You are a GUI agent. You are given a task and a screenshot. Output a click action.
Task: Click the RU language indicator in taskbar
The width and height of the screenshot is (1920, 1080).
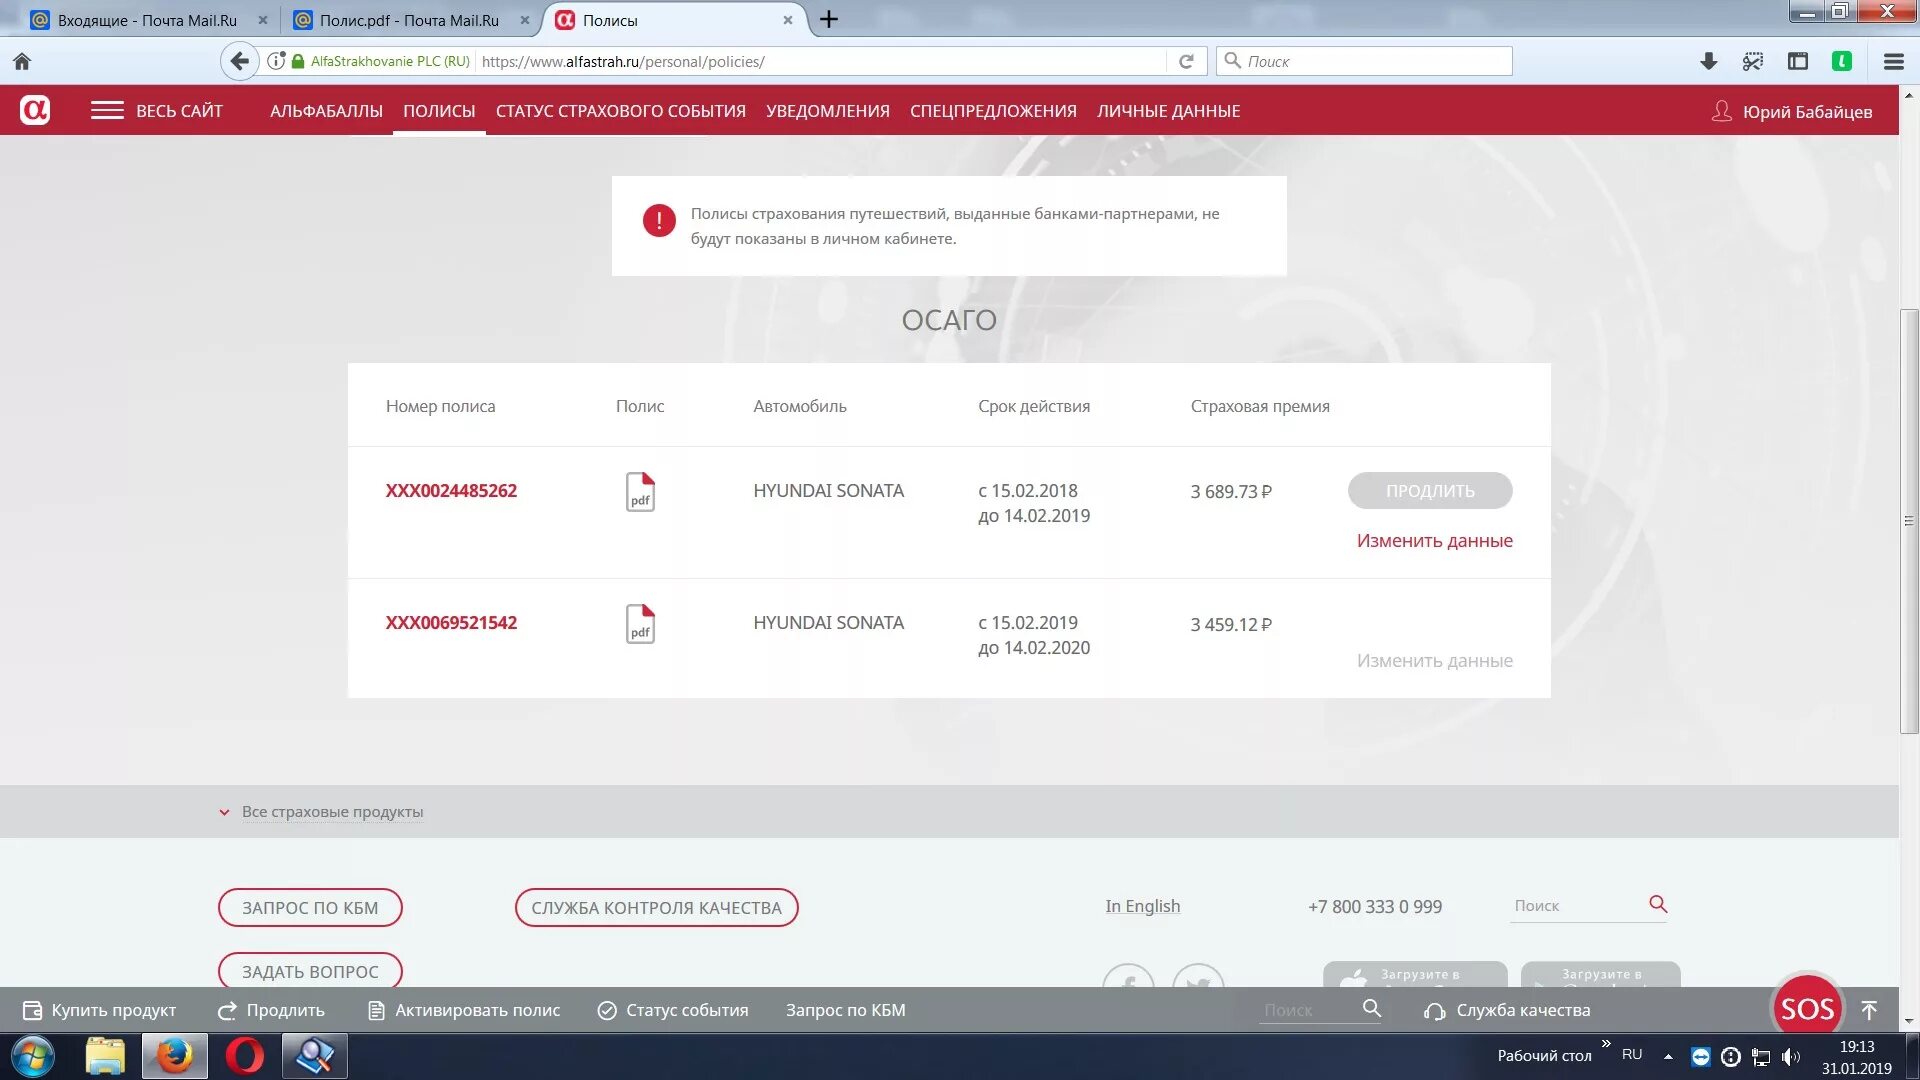click(x=1632, y=1055)
